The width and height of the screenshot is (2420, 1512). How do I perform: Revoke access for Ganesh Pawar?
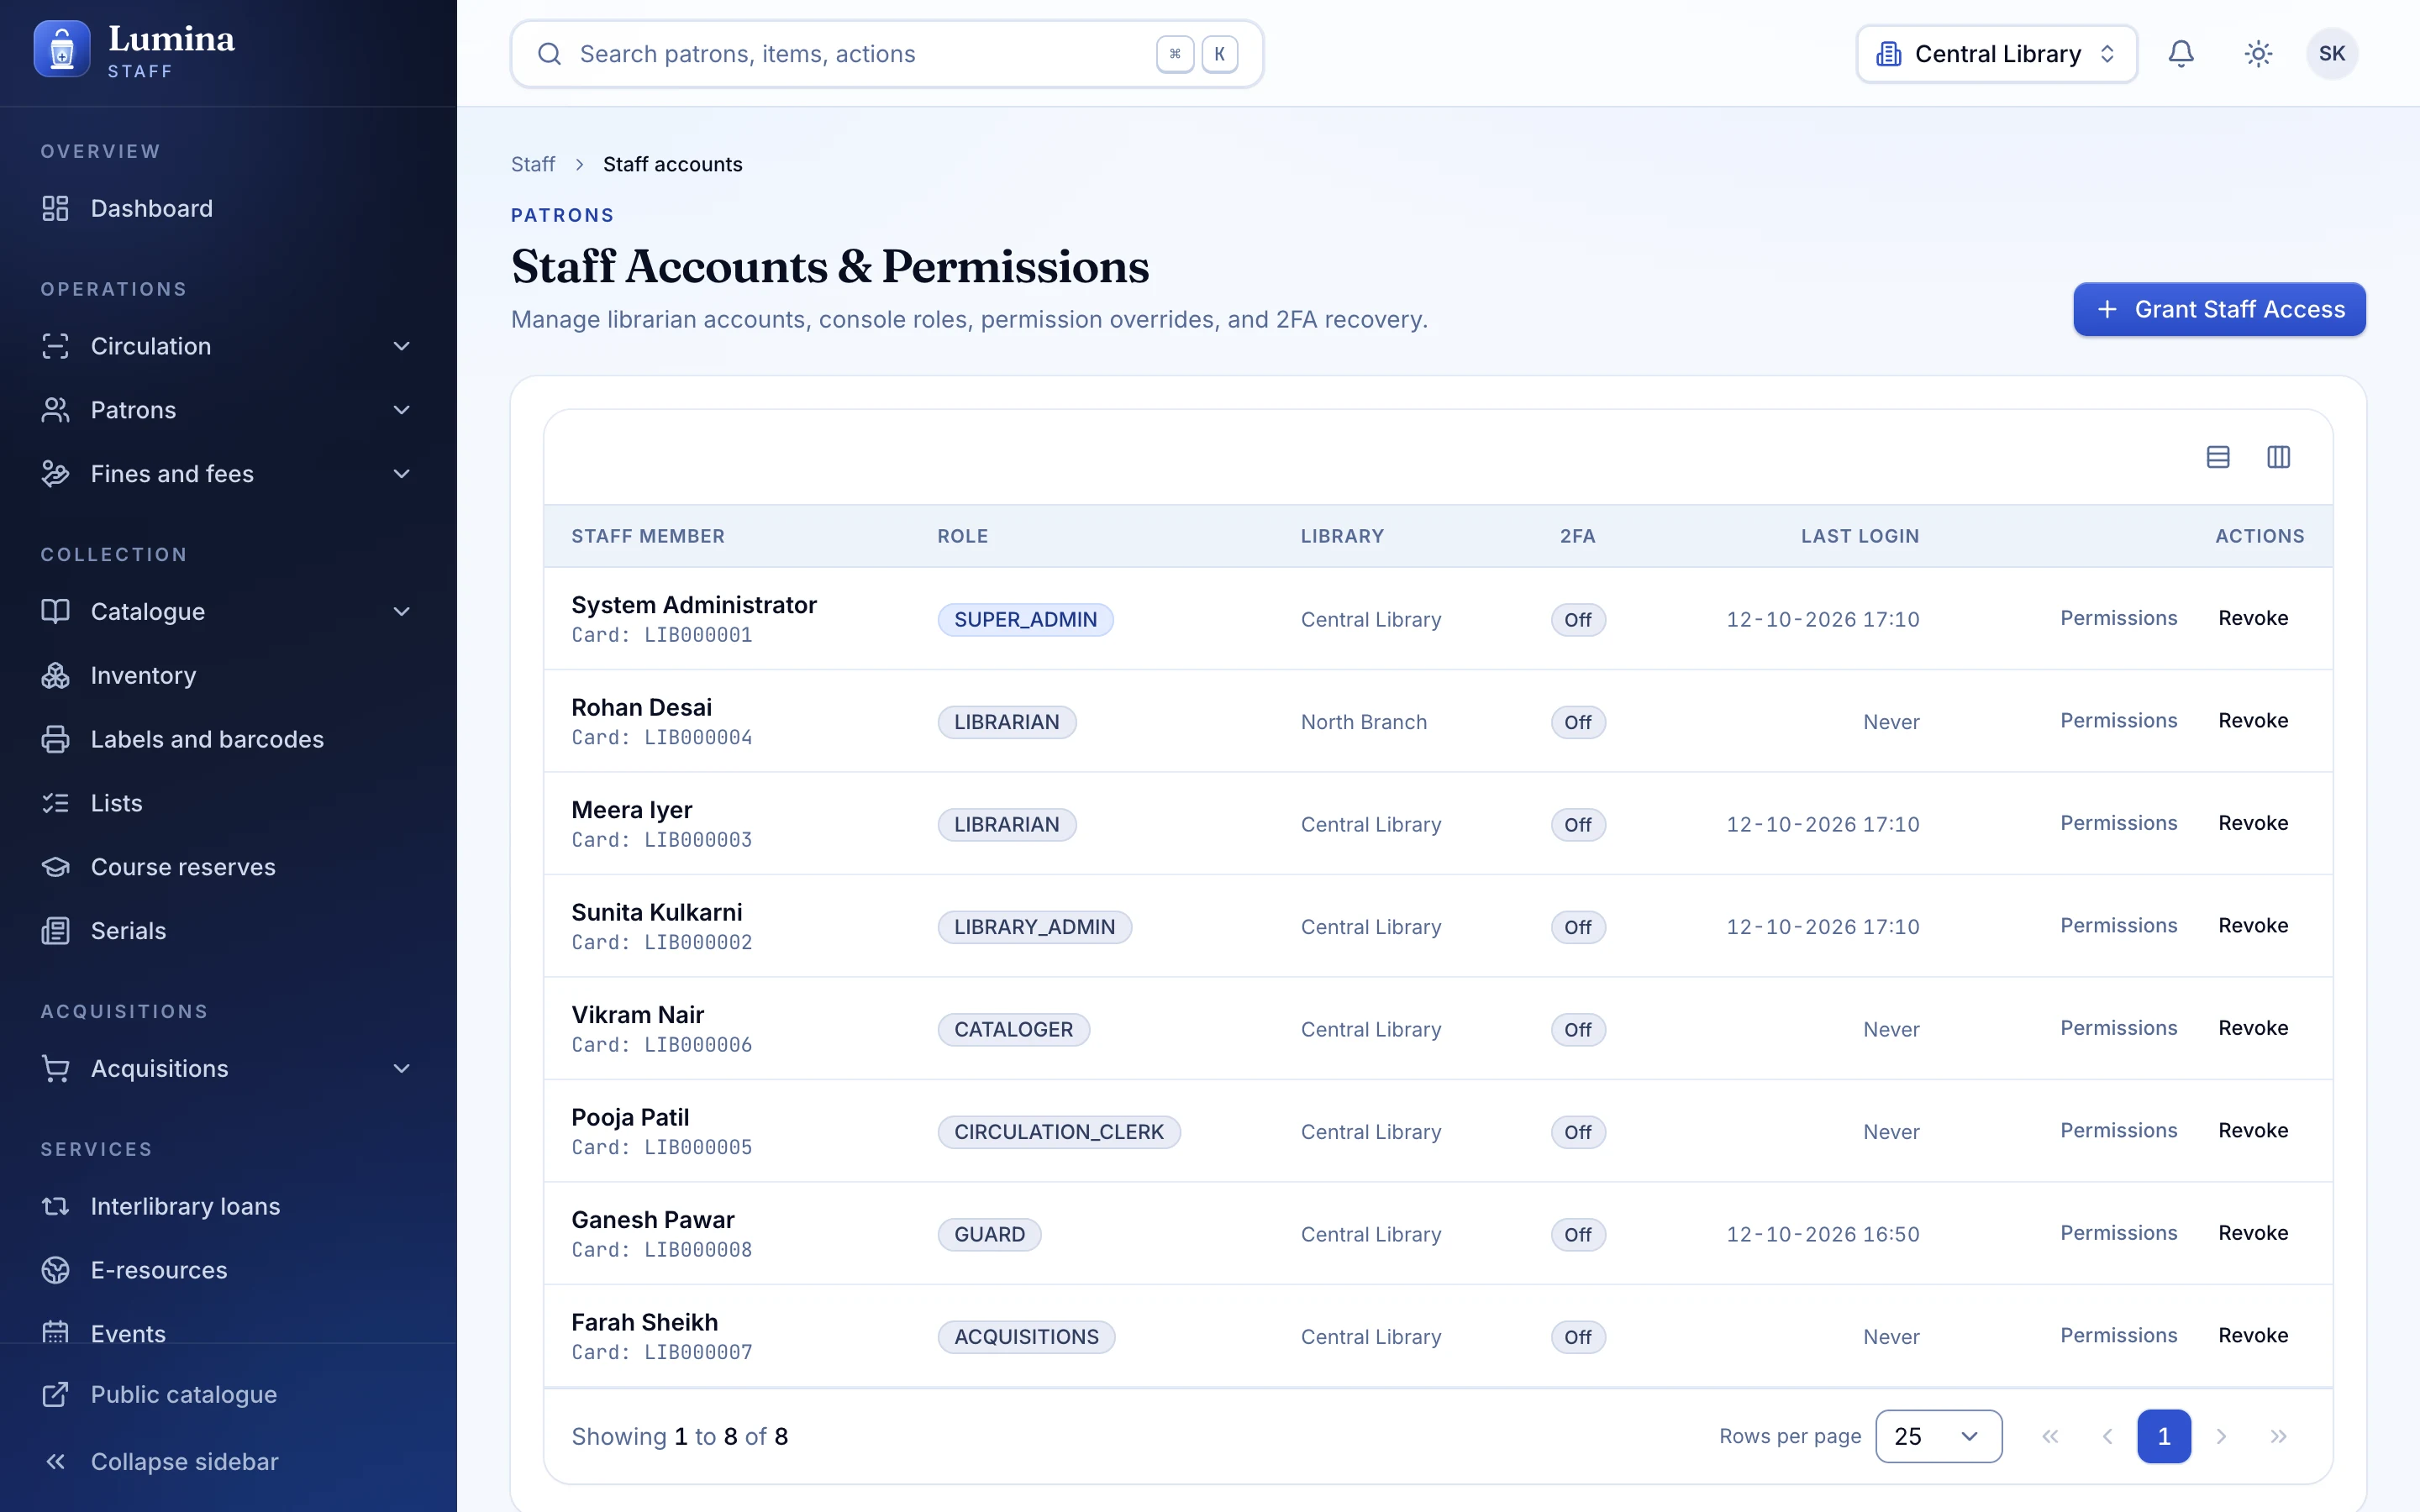click(x=2253, y=1233)
